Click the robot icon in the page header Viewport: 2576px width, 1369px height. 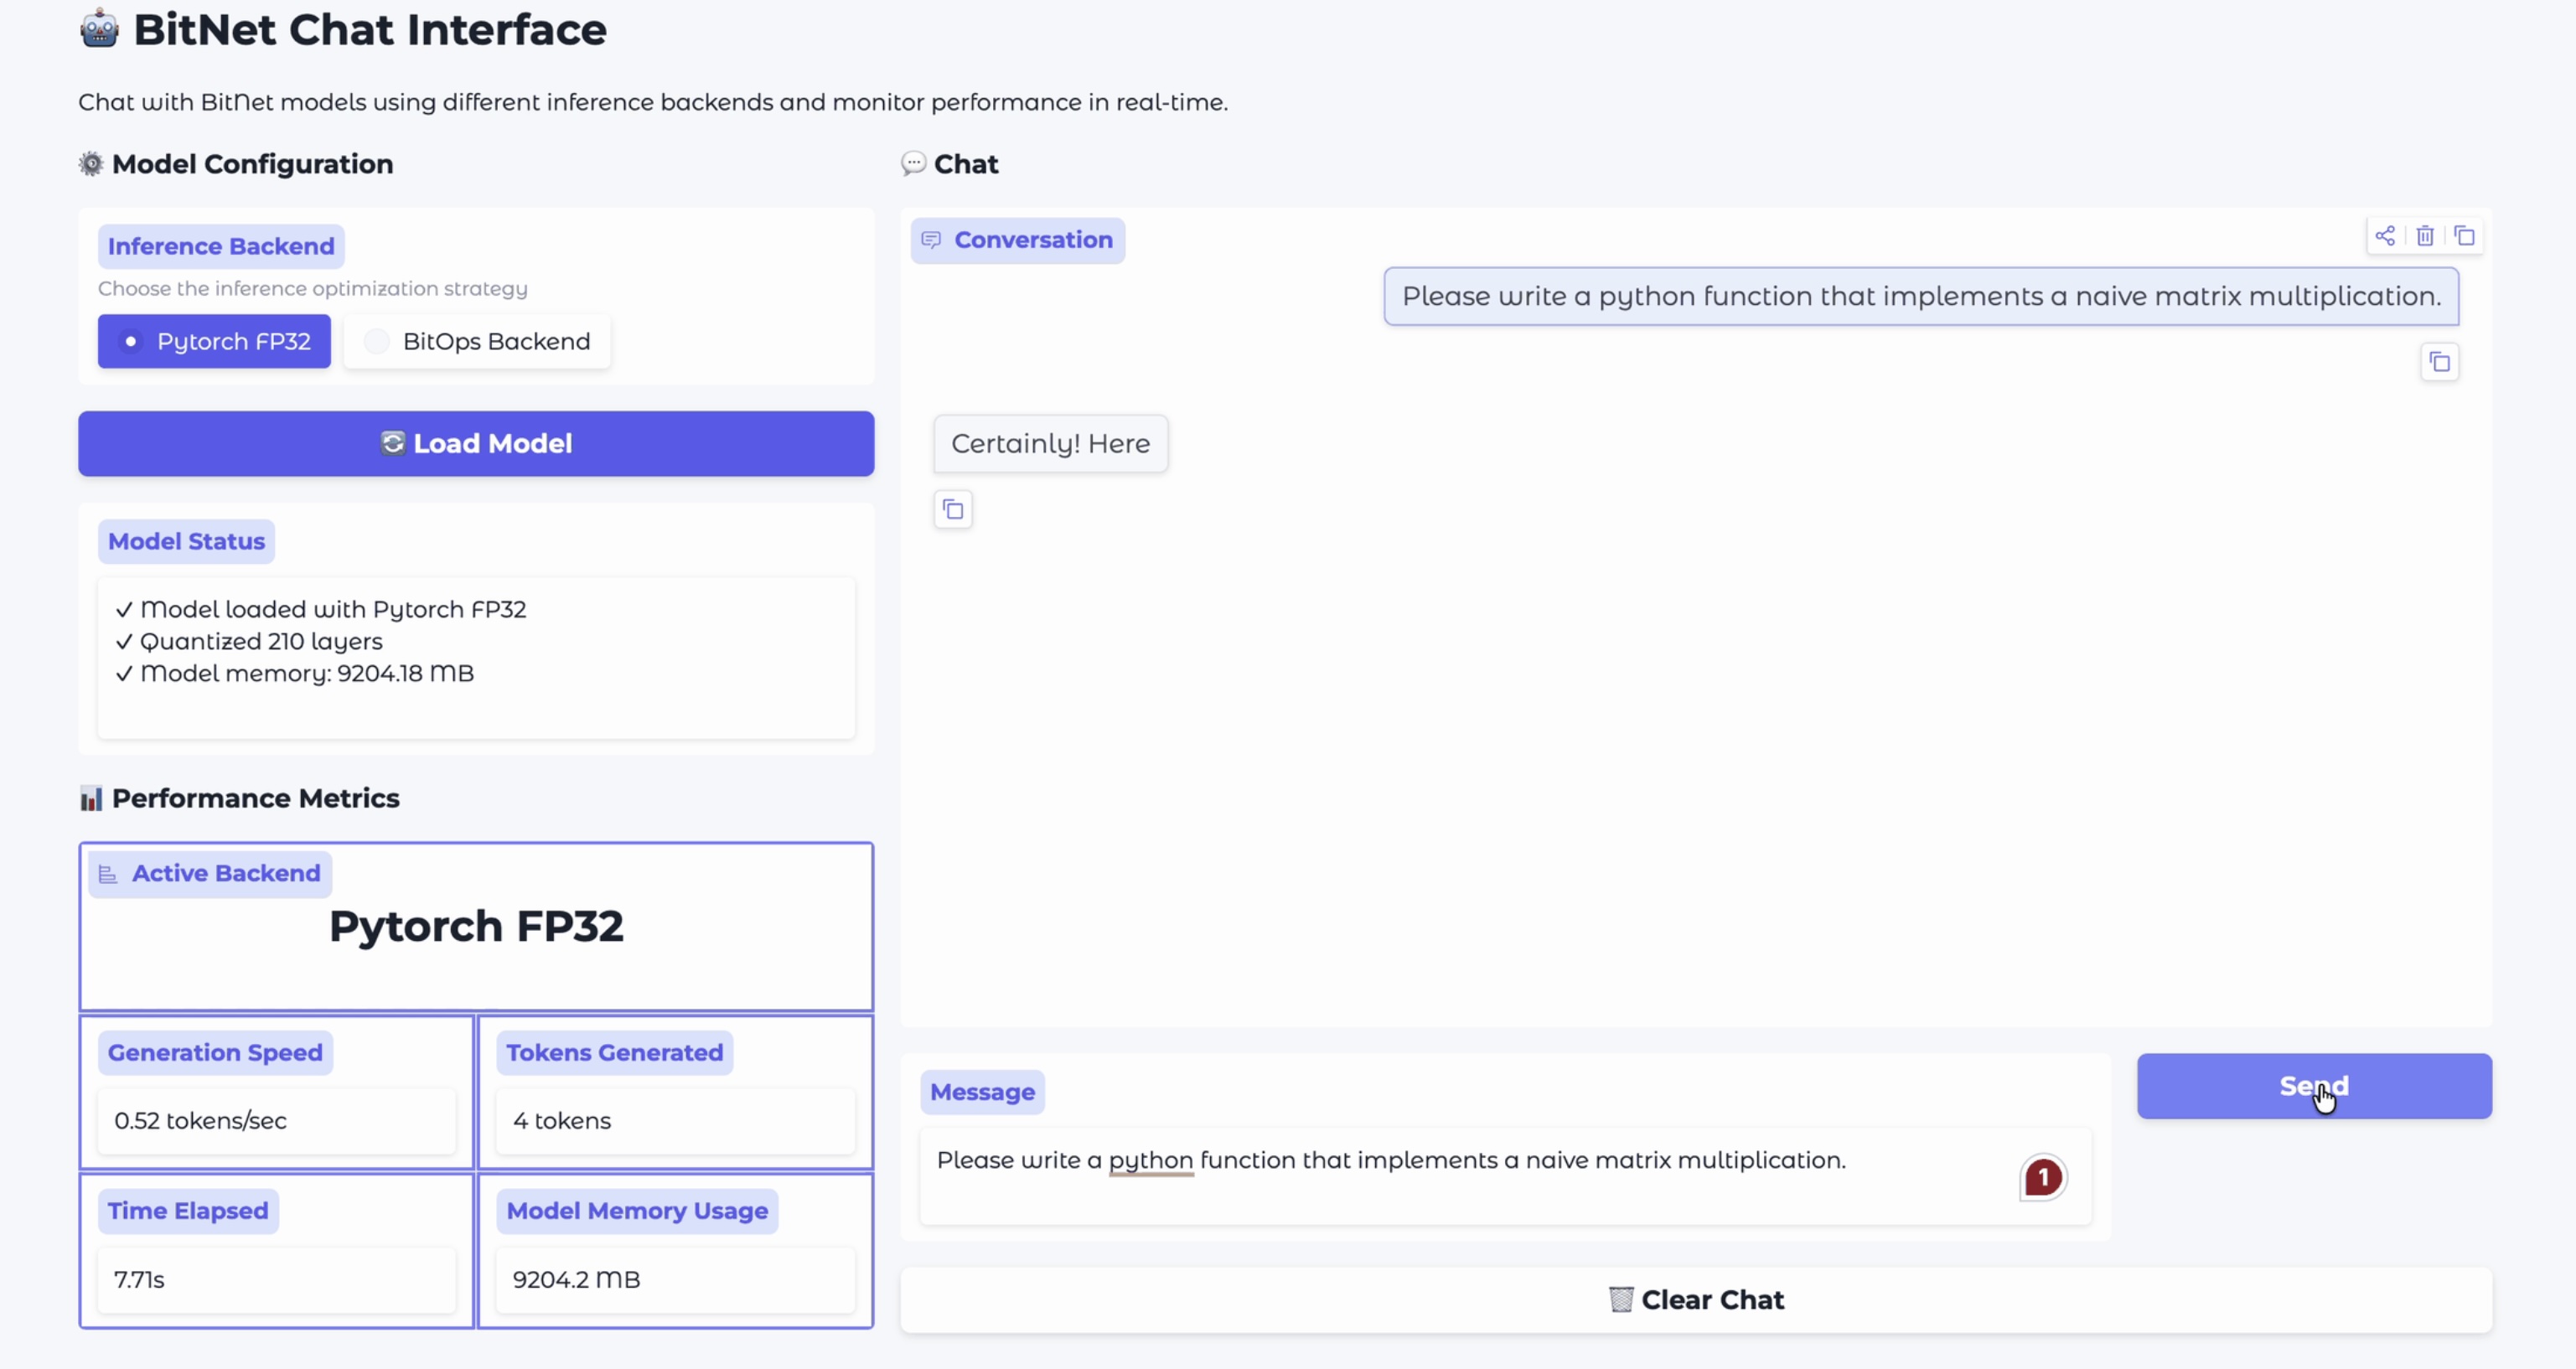coord(99,29)
